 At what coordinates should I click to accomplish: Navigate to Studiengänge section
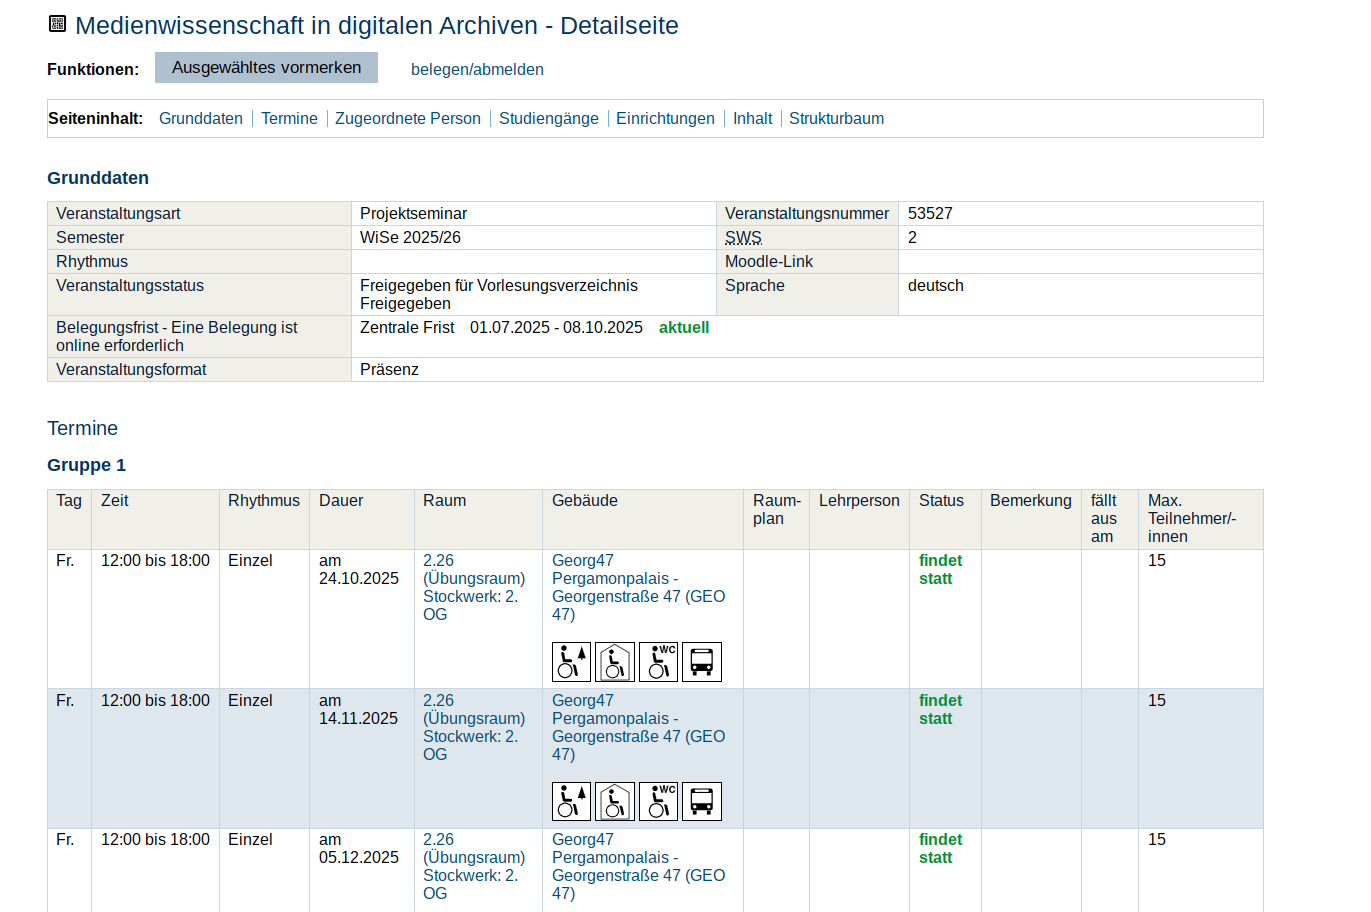[x=548, y=118]
